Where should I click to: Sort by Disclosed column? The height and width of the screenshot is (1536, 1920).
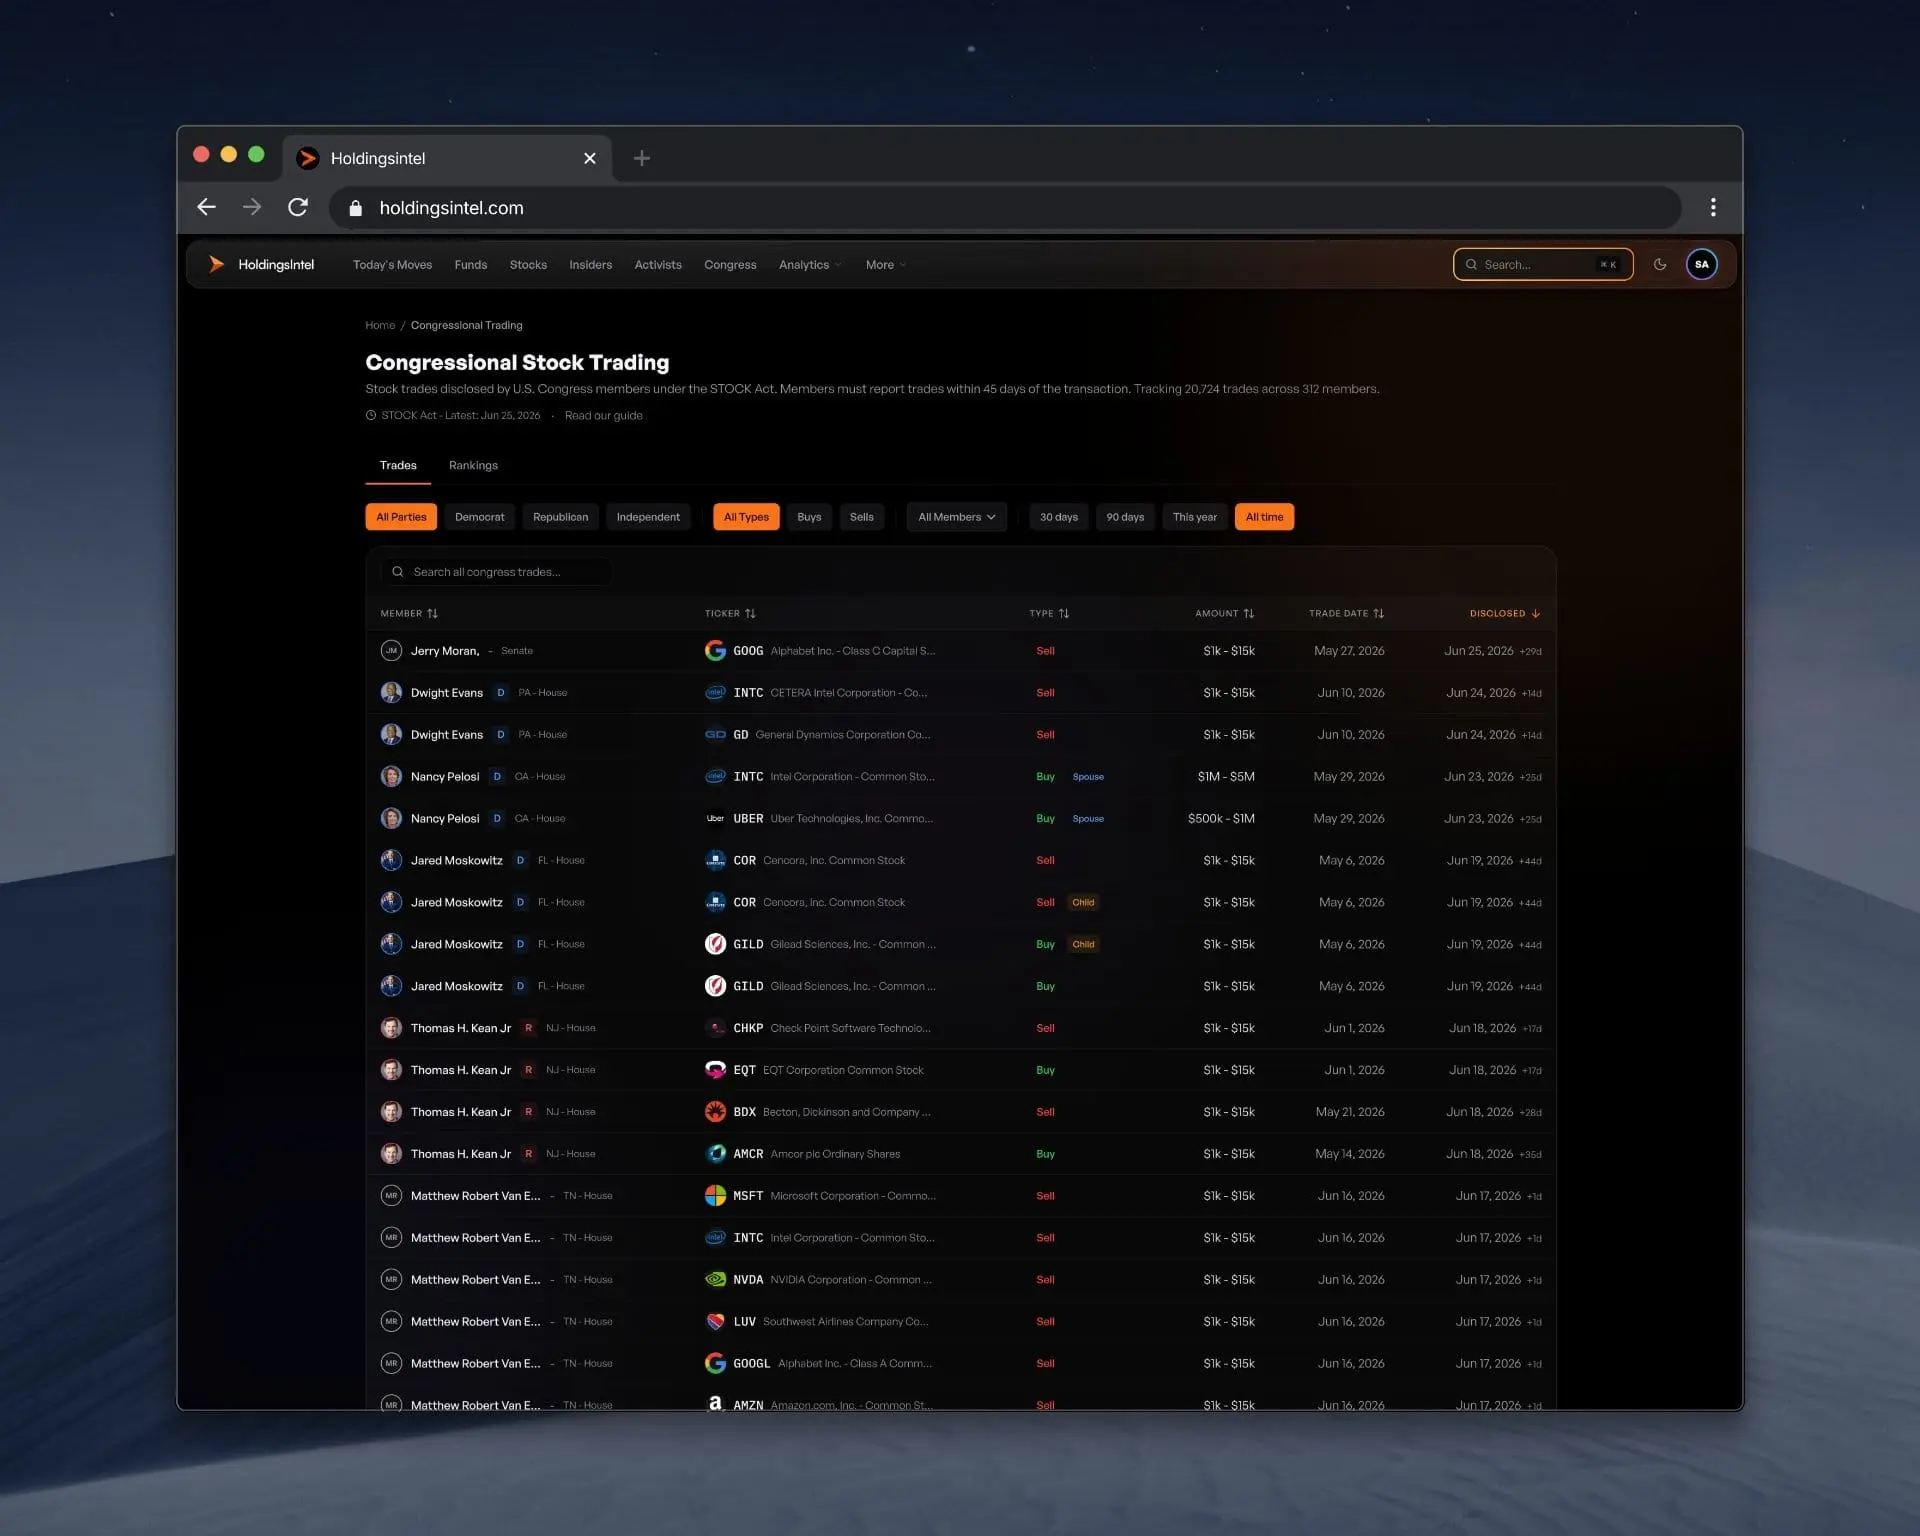(1505, 614)
